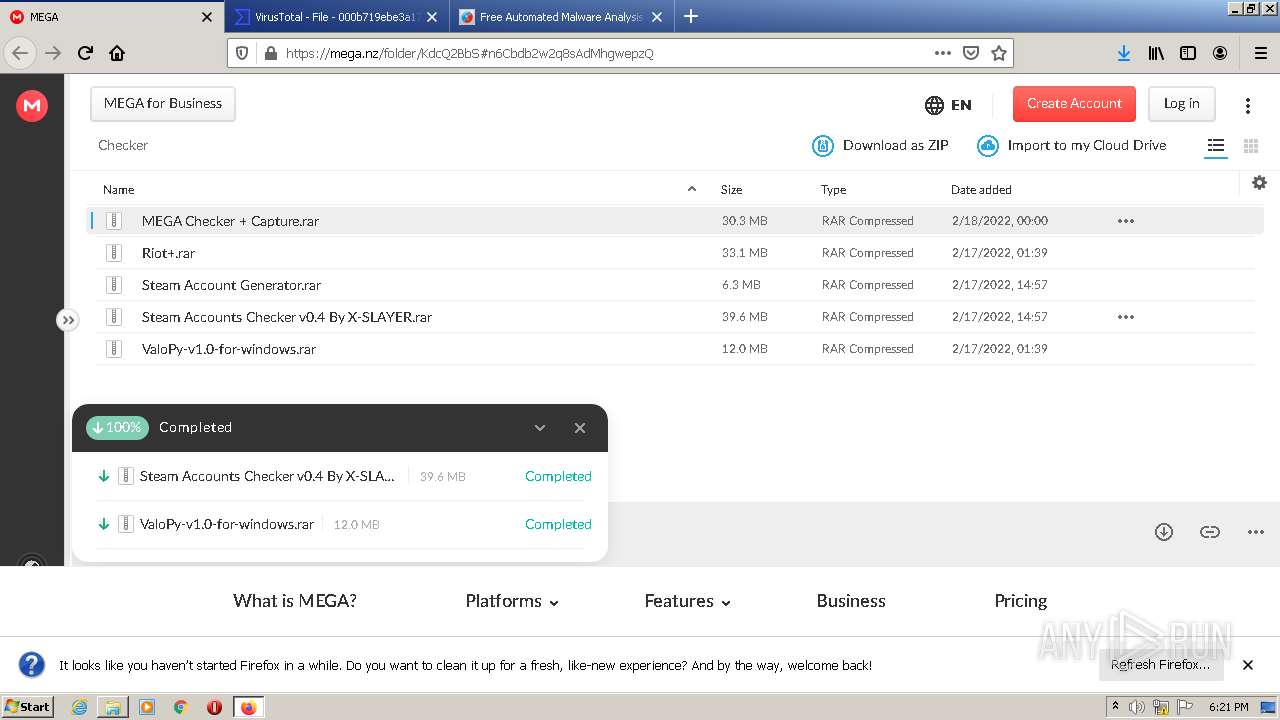
Task: Open the Platforms dropdown menu
Action: pos(512,601)
